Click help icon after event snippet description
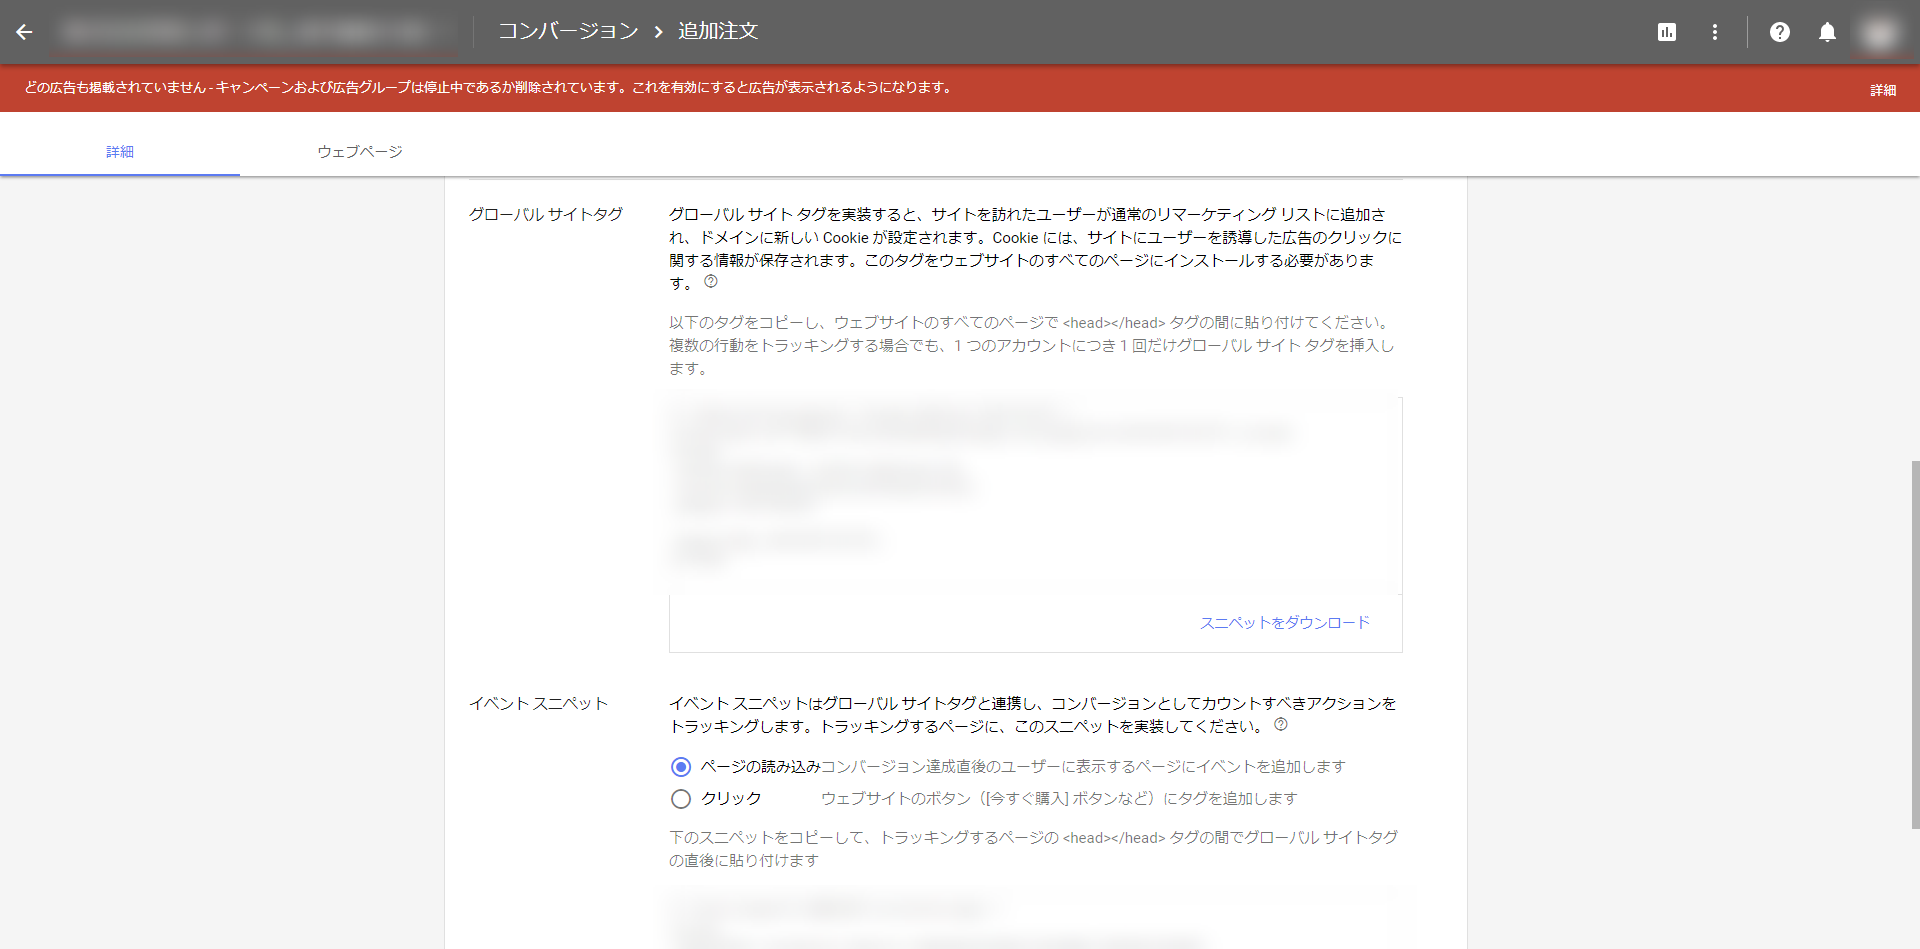The width and height of the screenshot is (1920, 949). click(1281, 725)
